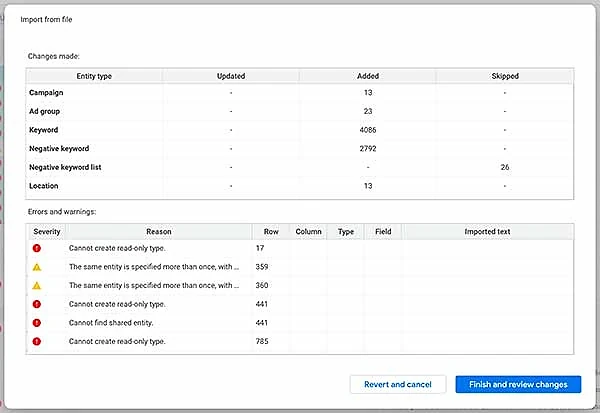600x413 pixels.
Task: Select the Imported text column header
Action: pos(488,232)
